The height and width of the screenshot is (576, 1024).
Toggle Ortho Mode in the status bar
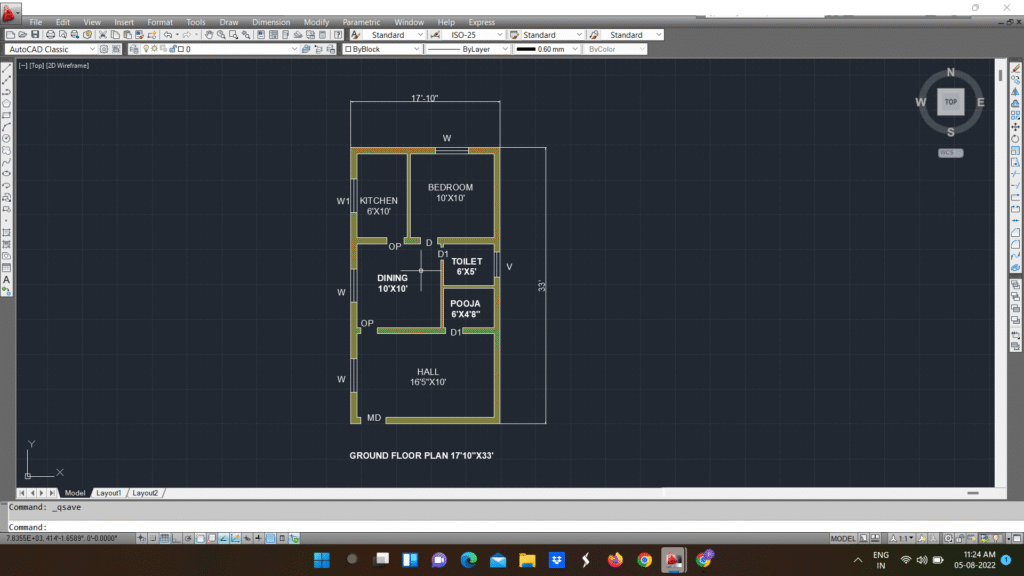[x=176, y=539]
